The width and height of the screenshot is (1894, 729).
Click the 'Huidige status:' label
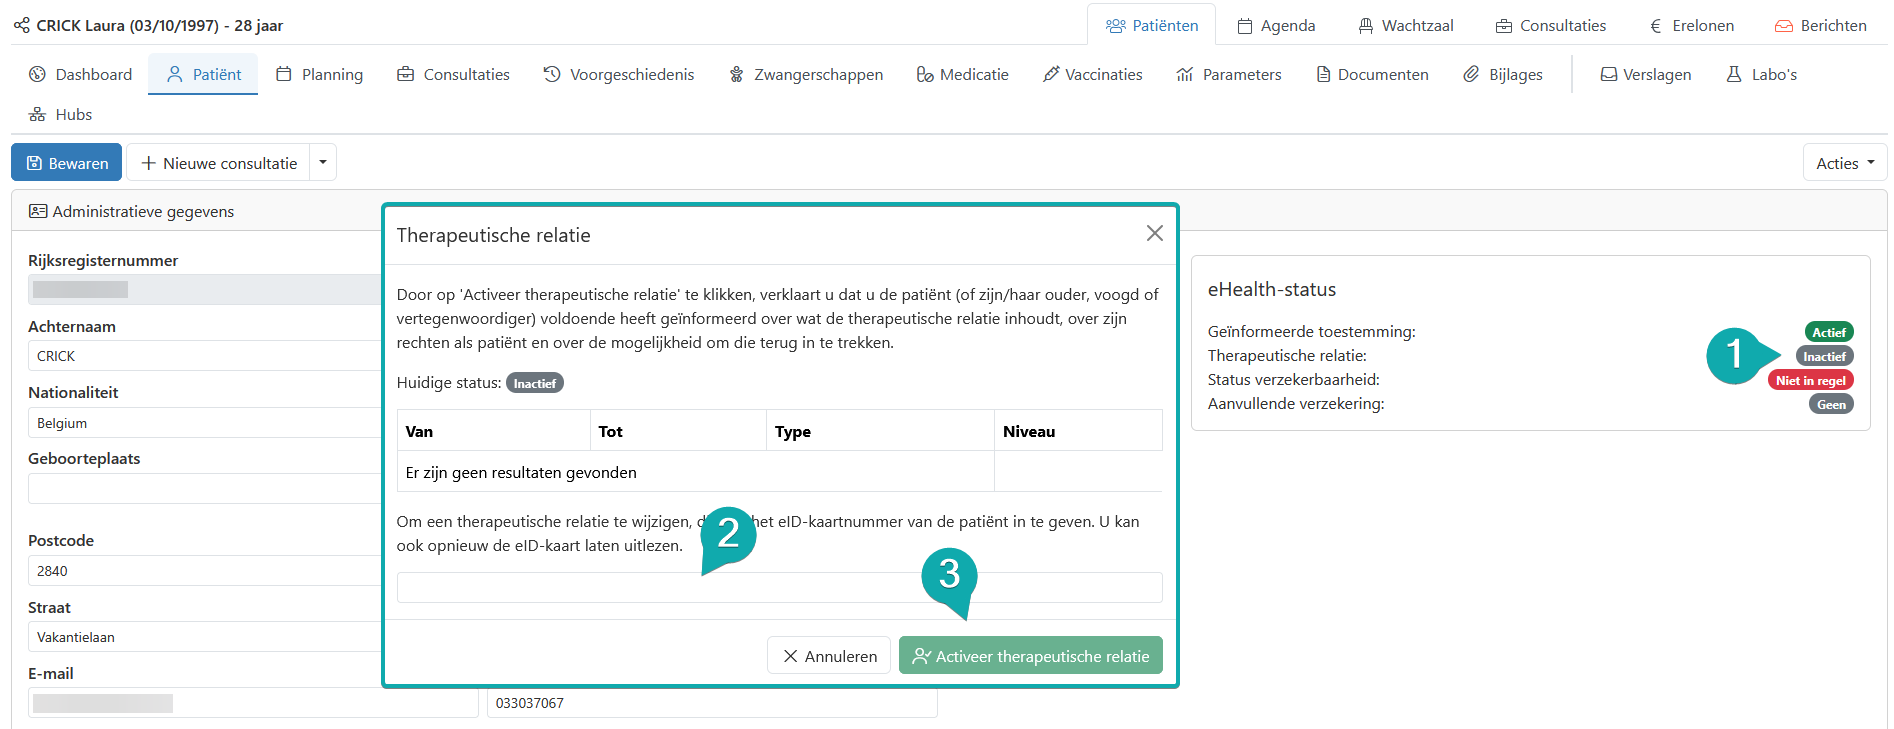point(449,383)
